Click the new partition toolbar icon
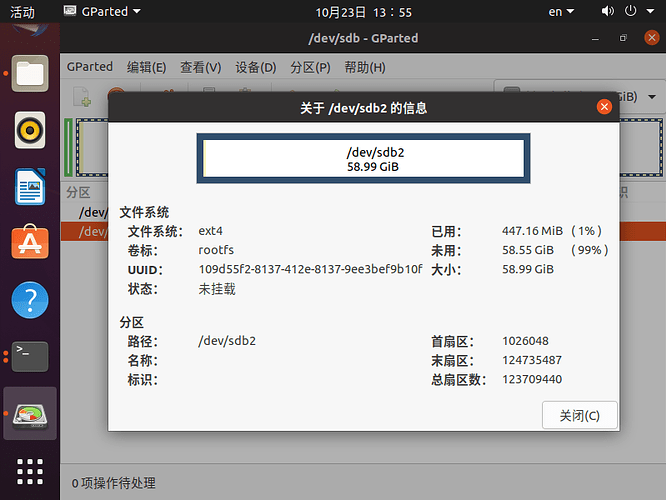The width and height of the screenshot is (666, 500). [82, 97]
